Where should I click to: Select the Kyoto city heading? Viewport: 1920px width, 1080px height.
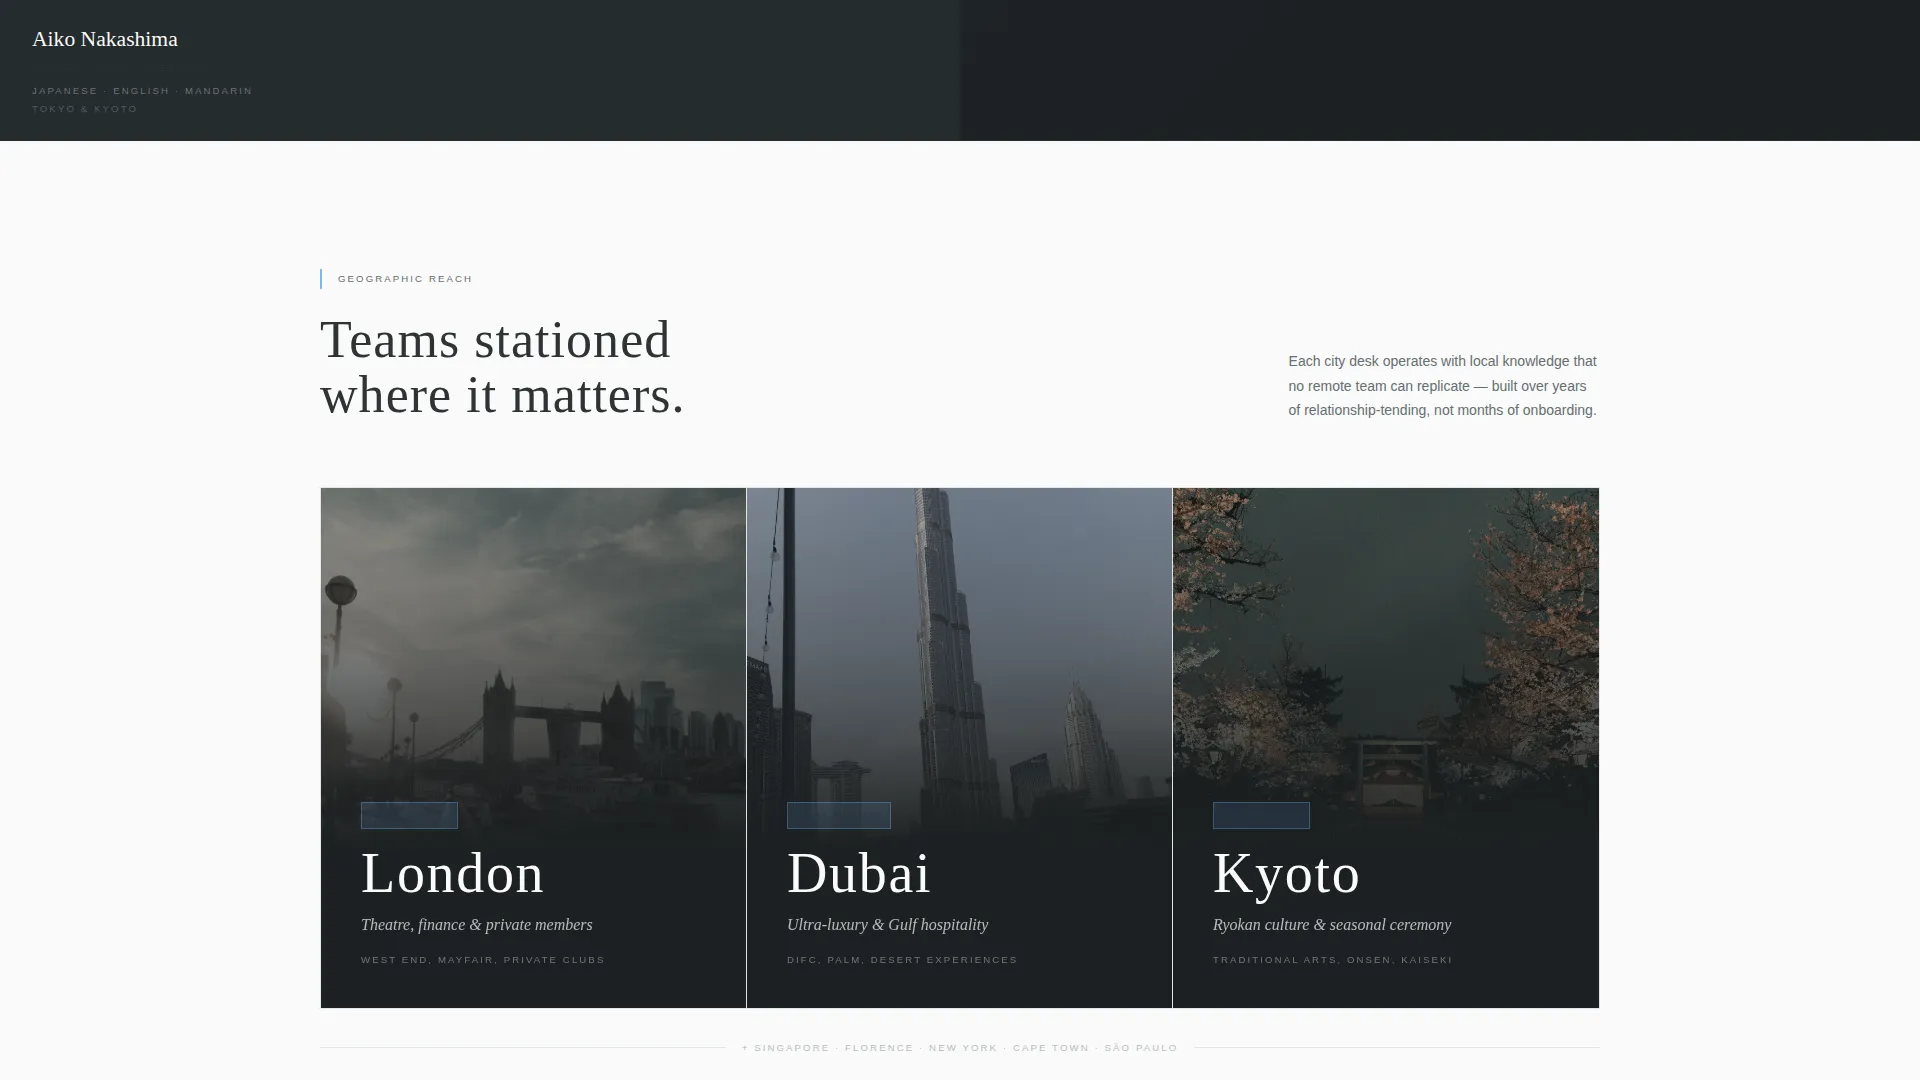[1286, 873]
